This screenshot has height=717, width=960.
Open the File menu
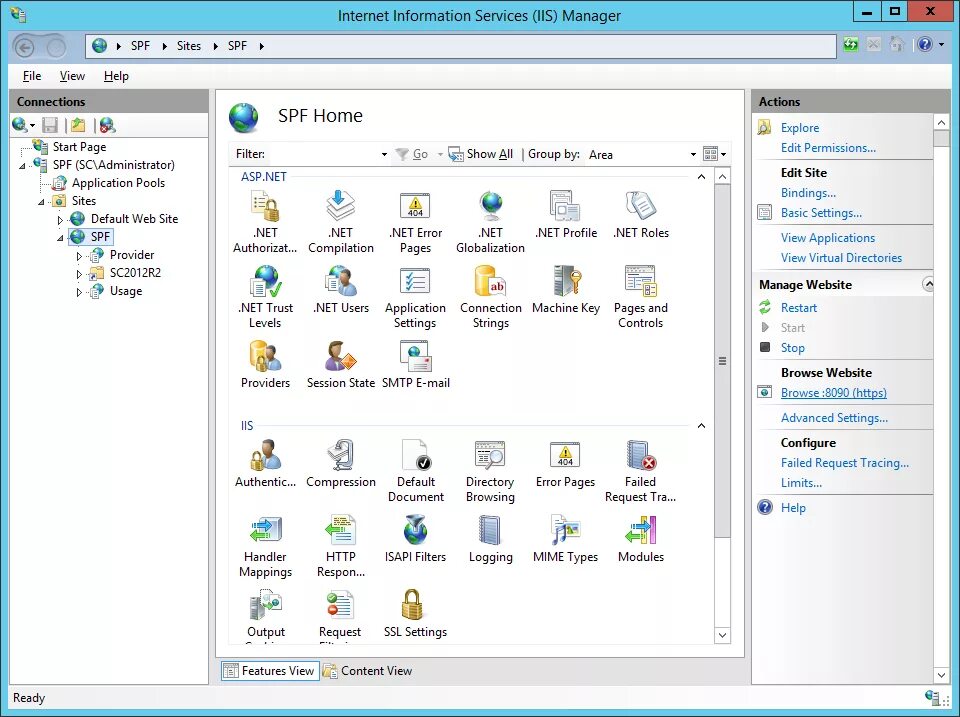[32, 76]
